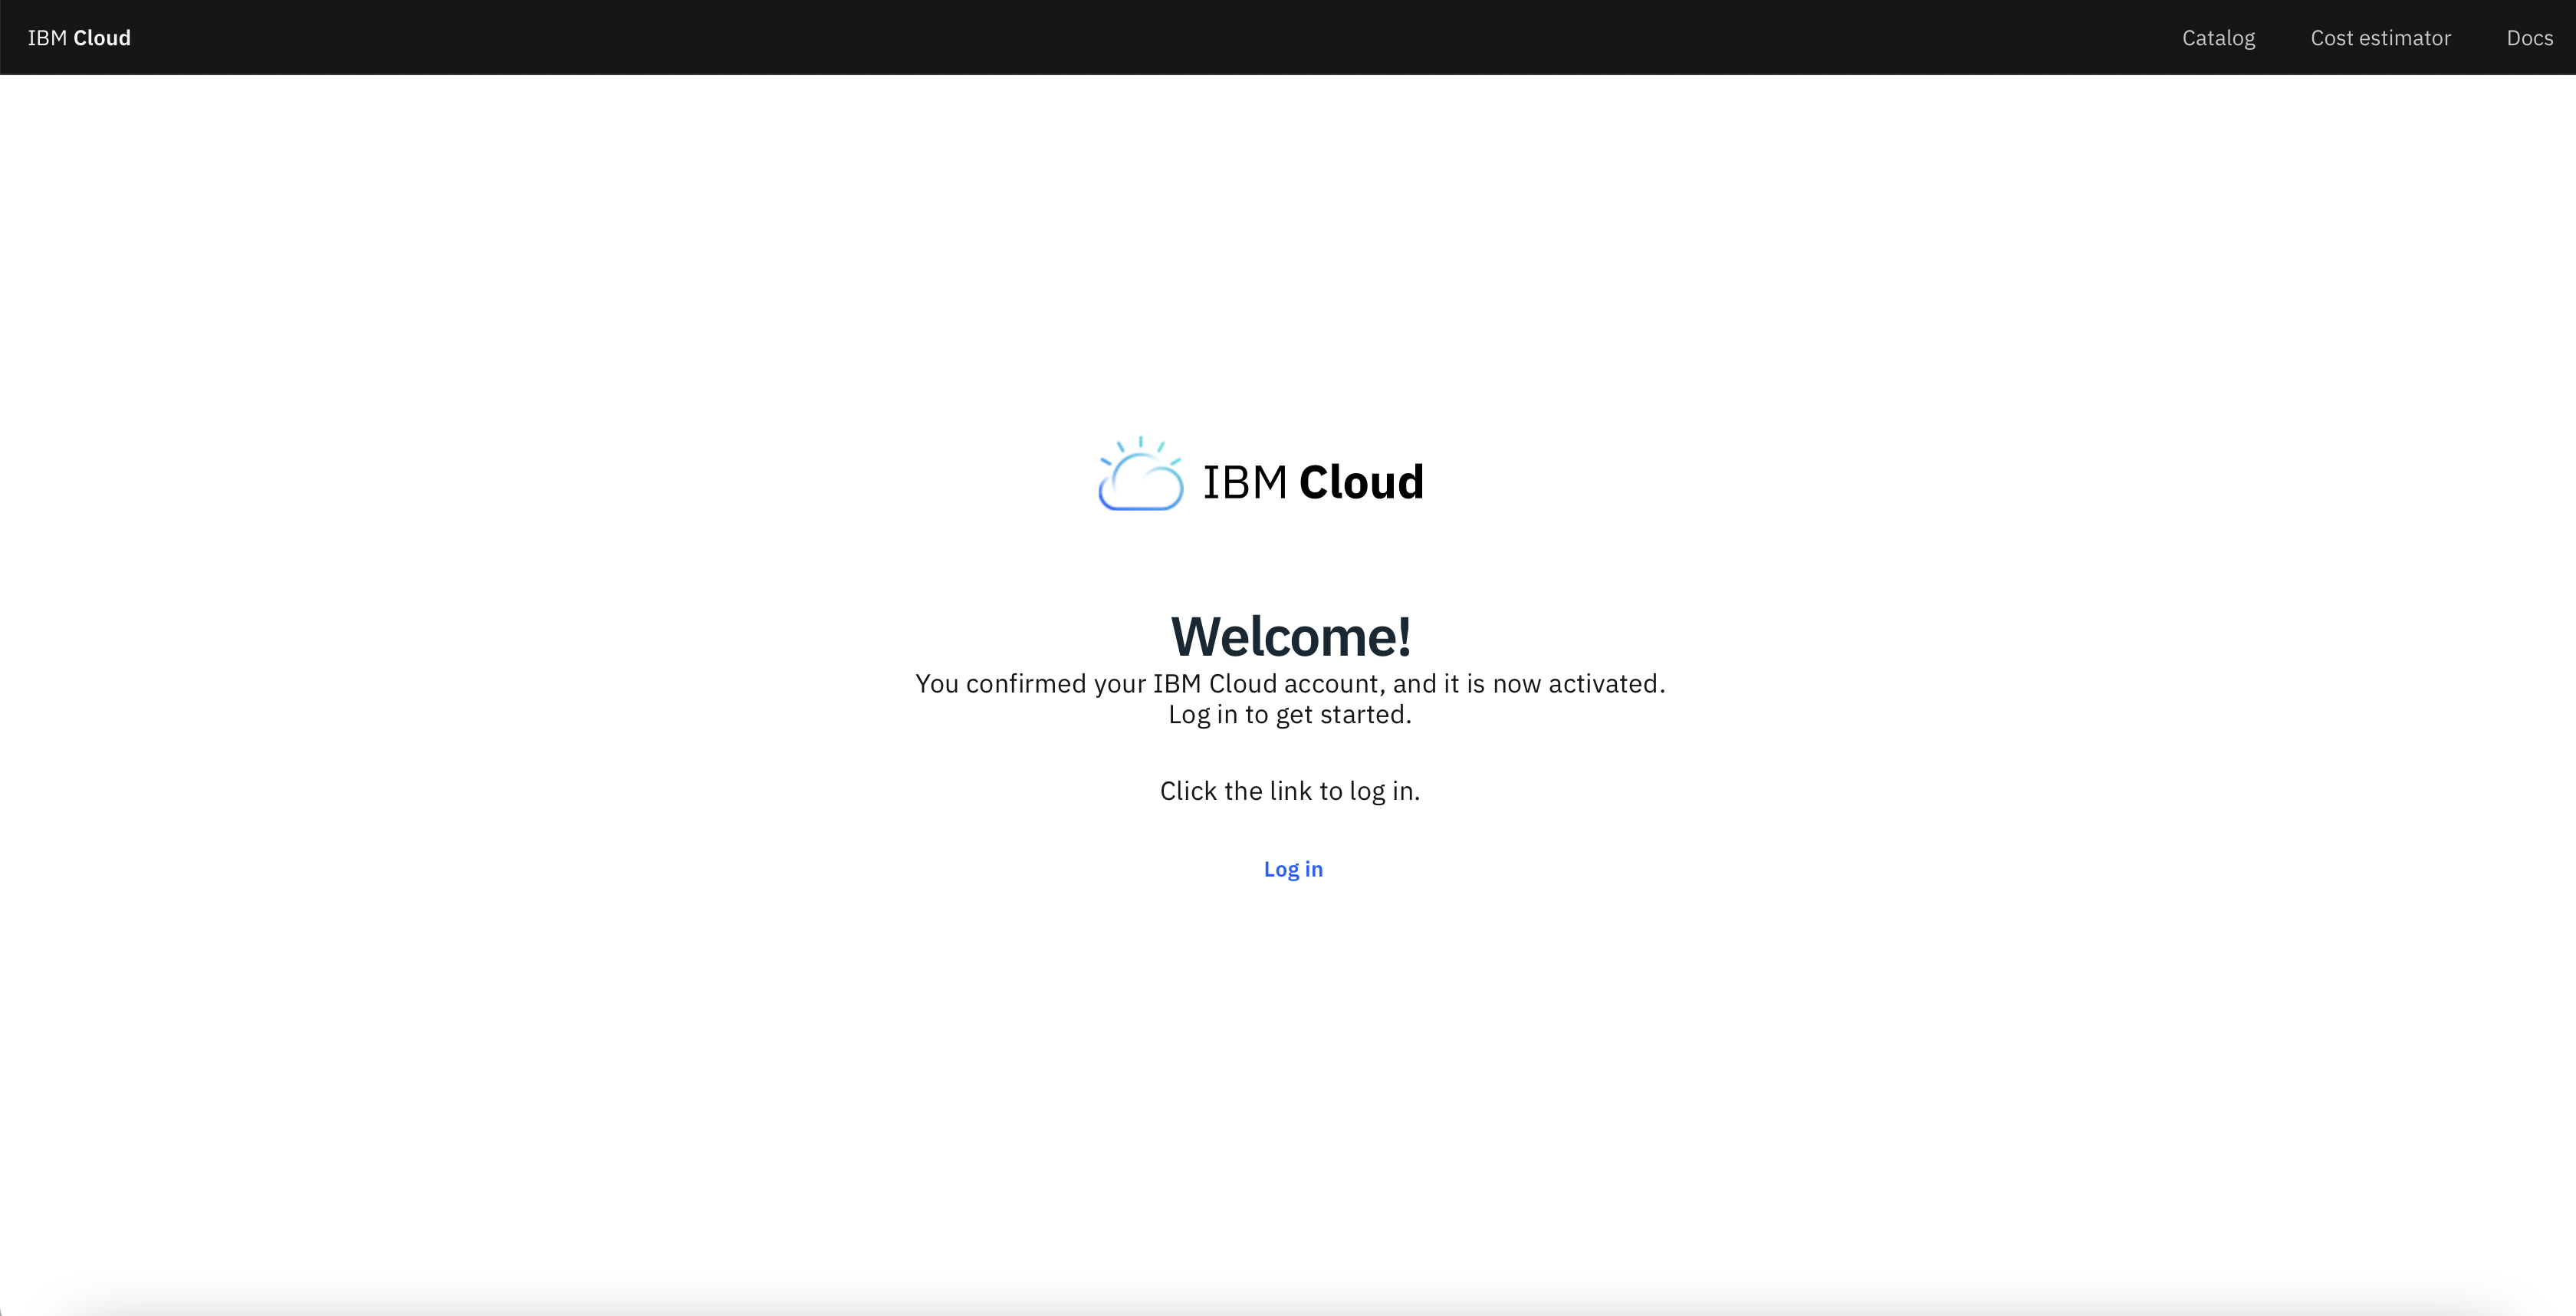Viewport: 2576px width, 1316px height.
Task: Click 'Log in to get started' sentence
Action: pyautogui.click(x=1290, y=714)
